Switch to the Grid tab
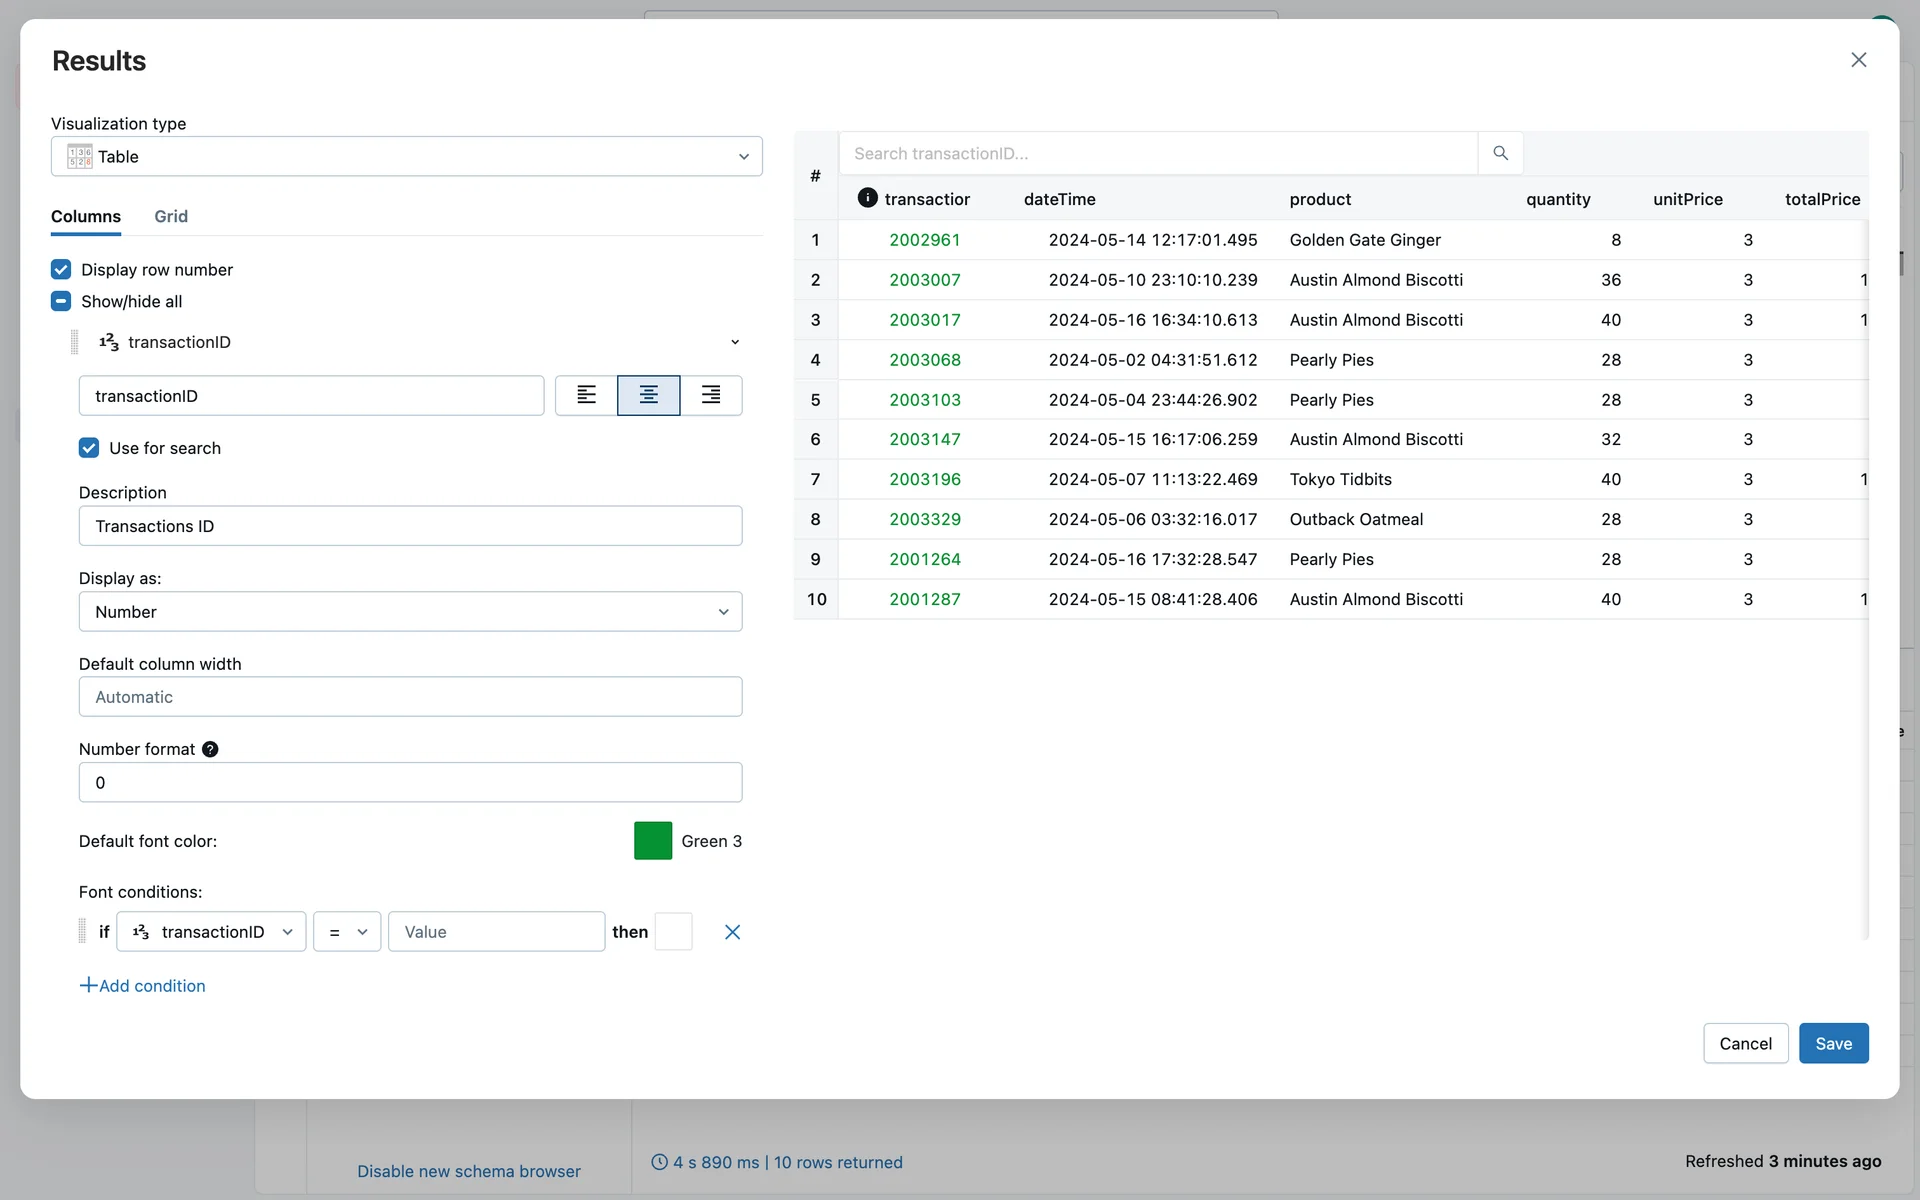1920x1200 pixels. click(x=171, y=216)
